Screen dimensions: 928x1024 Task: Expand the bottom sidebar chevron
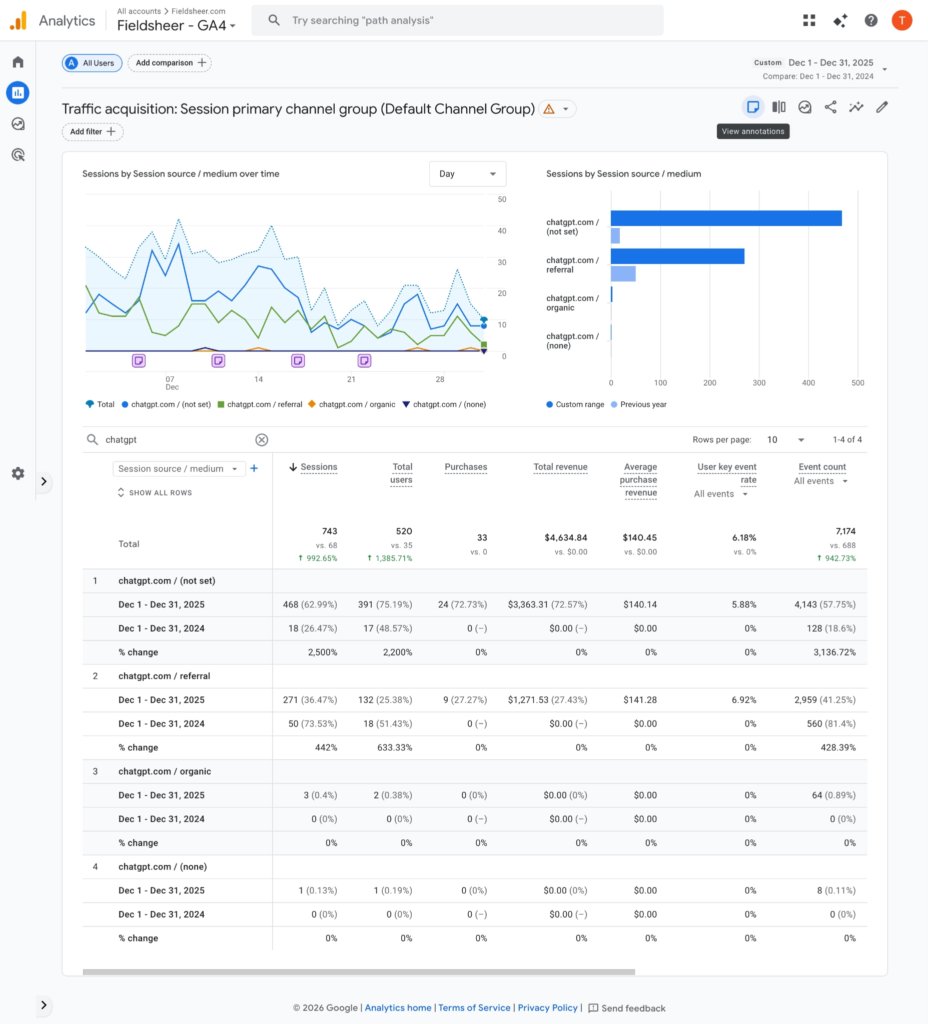tap(44, 1005)
